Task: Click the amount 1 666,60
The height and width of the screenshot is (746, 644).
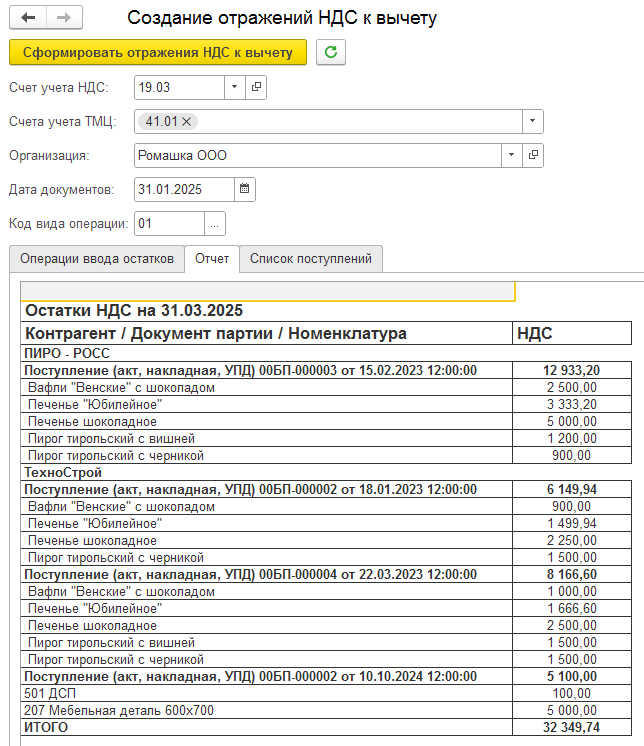Action: 572,608
